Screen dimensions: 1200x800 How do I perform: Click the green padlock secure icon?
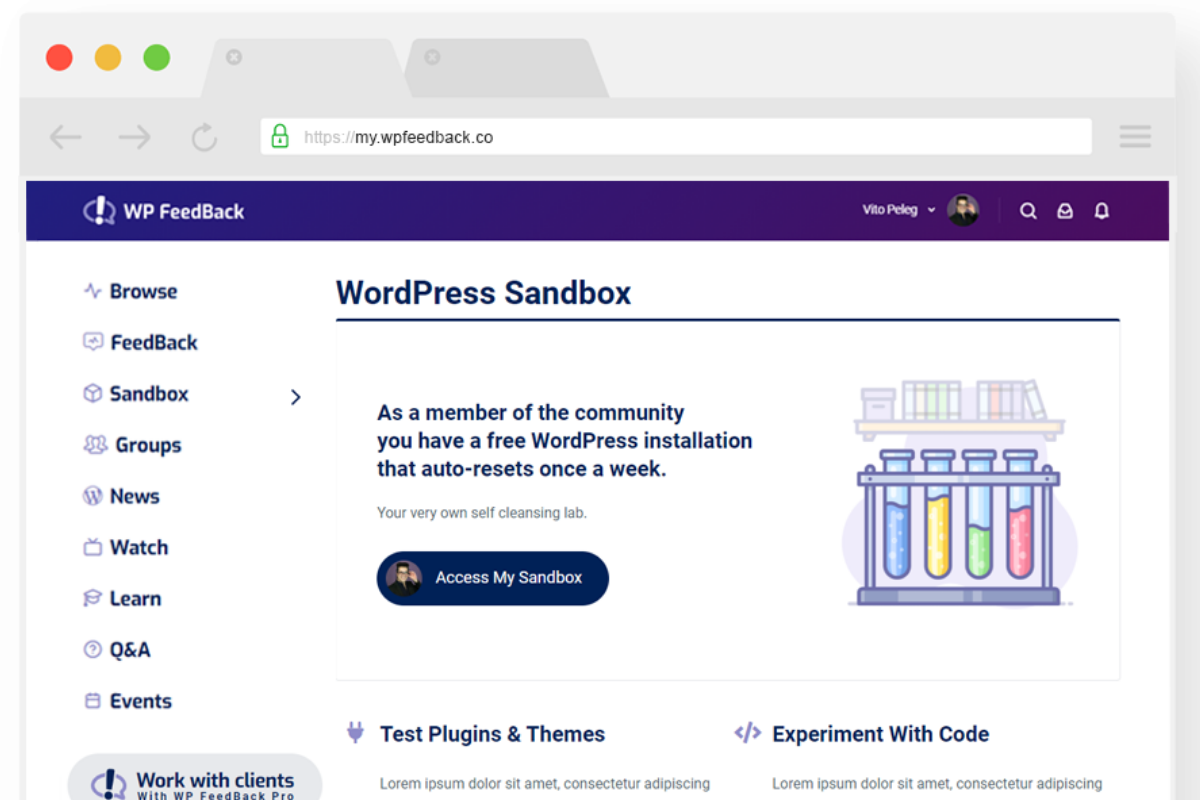tap(280, 136)
